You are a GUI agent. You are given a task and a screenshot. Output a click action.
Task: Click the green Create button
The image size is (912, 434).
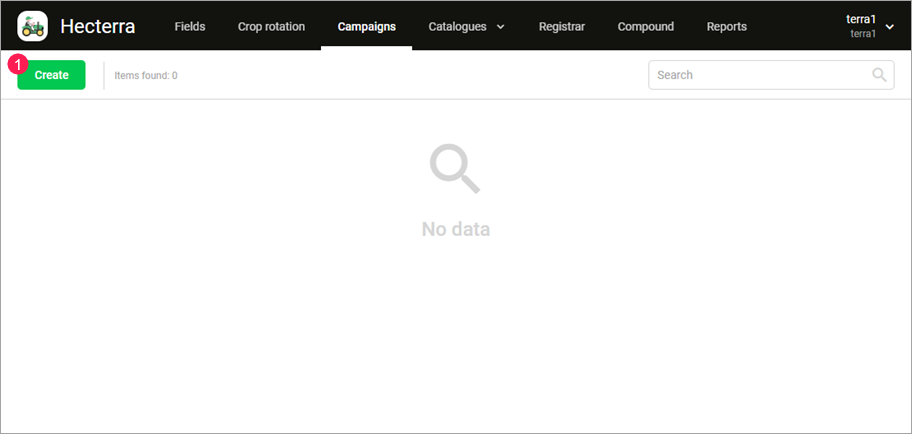51,75
